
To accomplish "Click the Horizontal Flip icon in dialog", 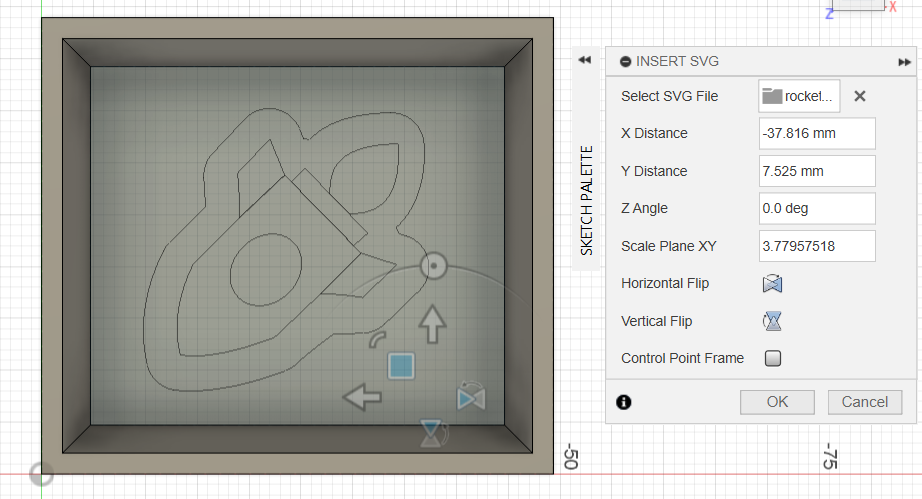I will tap(772, 283).
